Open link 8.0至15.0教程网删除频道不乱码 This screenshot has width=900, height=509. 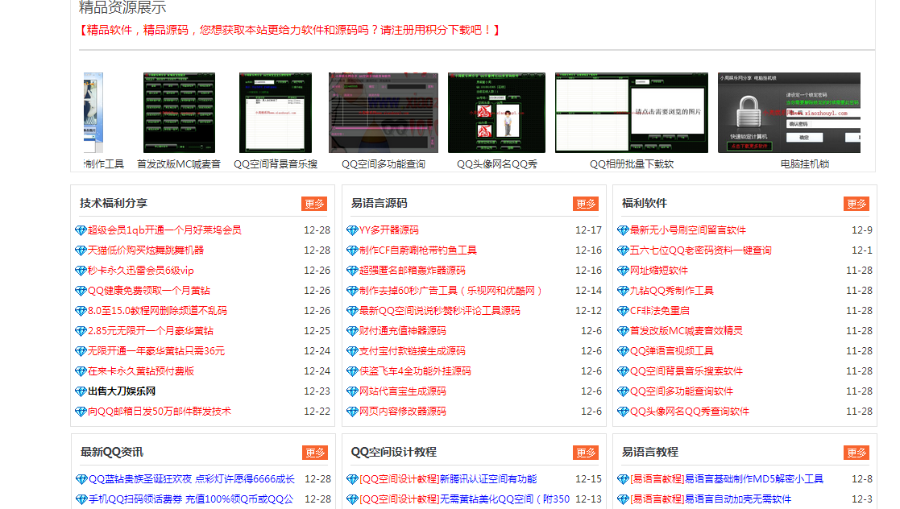pyautogui.click(x=157, y=310)
